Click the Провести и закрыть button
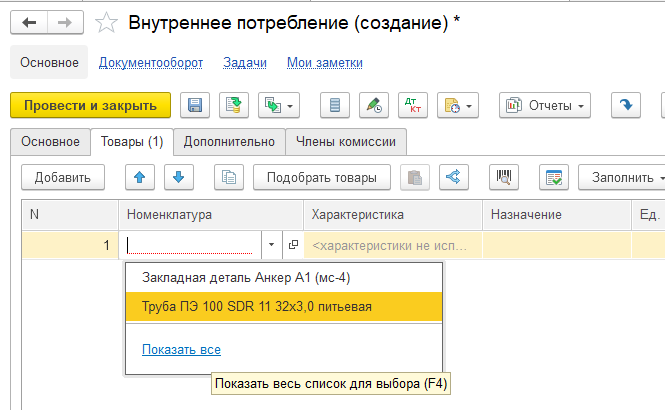Image resolution: width=665 pixels, height=410 pixels. 90,105
